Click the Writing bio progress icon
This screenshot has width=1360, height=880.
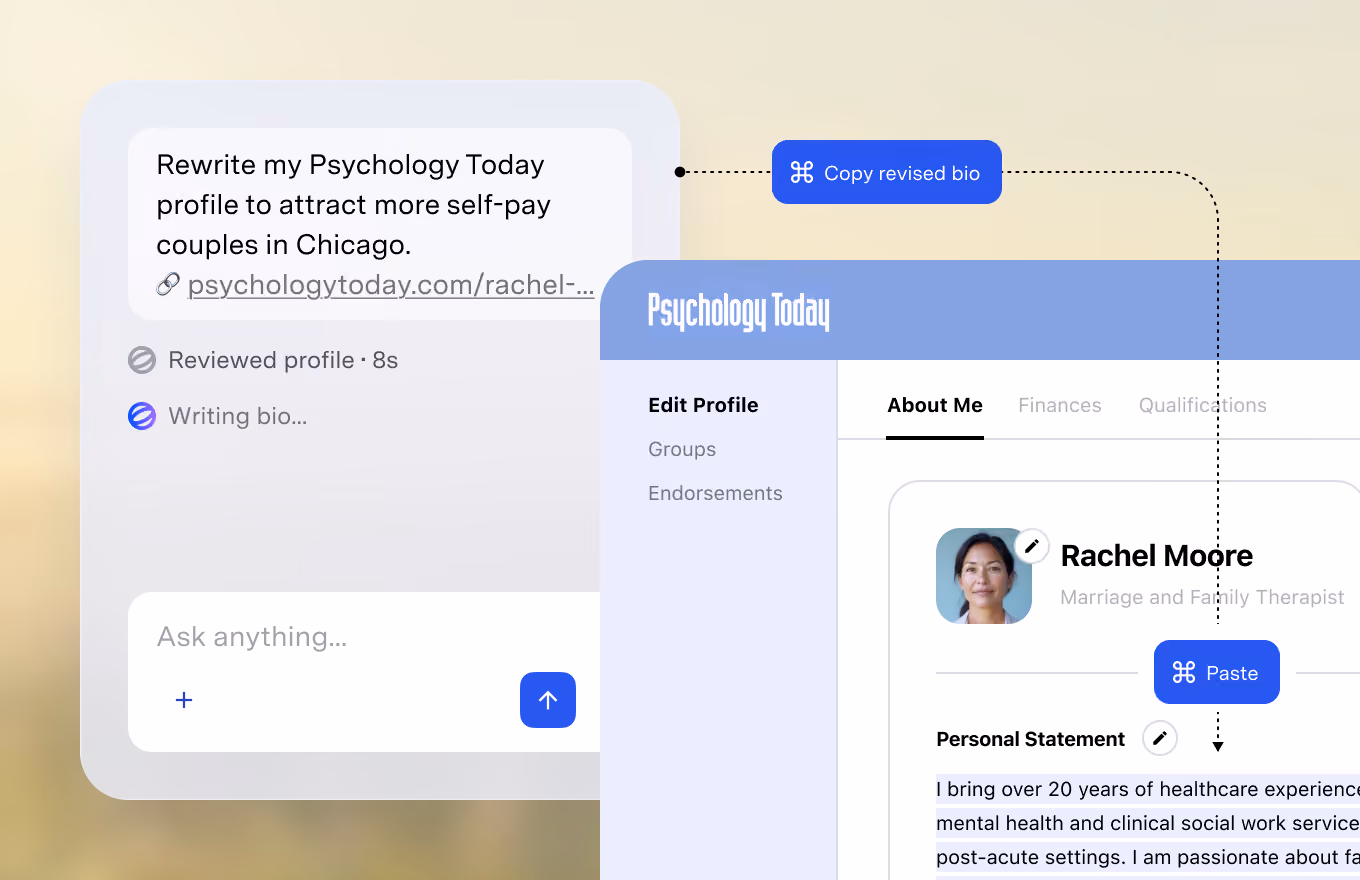pyautogui.click(x=142, y=416)
